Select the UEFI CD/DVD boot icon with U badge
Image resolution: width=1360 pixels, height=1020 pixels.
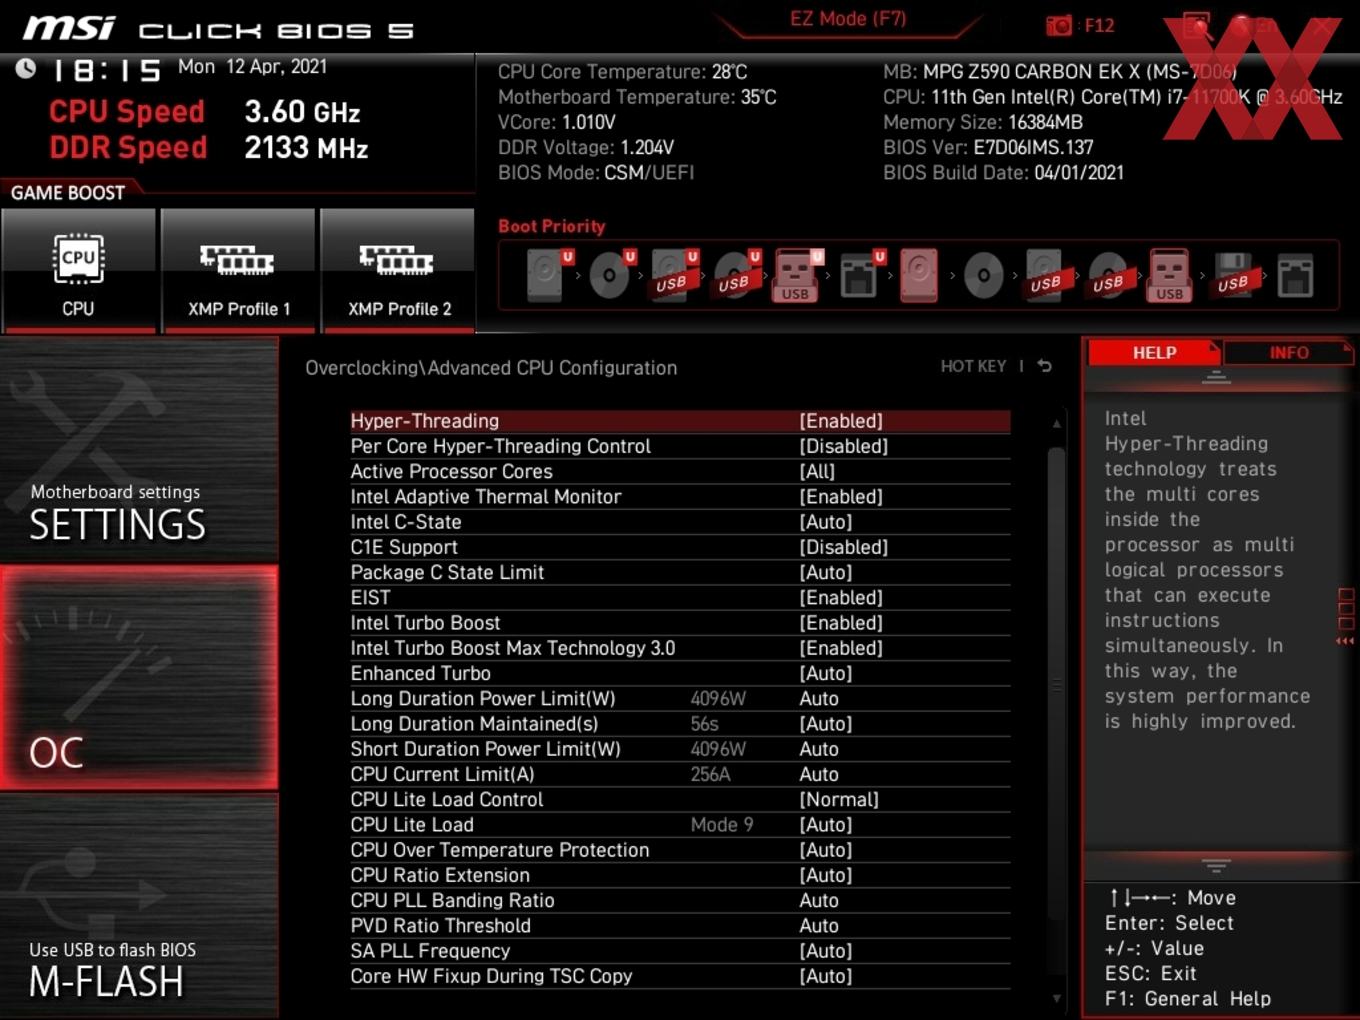tap(611, 275)
